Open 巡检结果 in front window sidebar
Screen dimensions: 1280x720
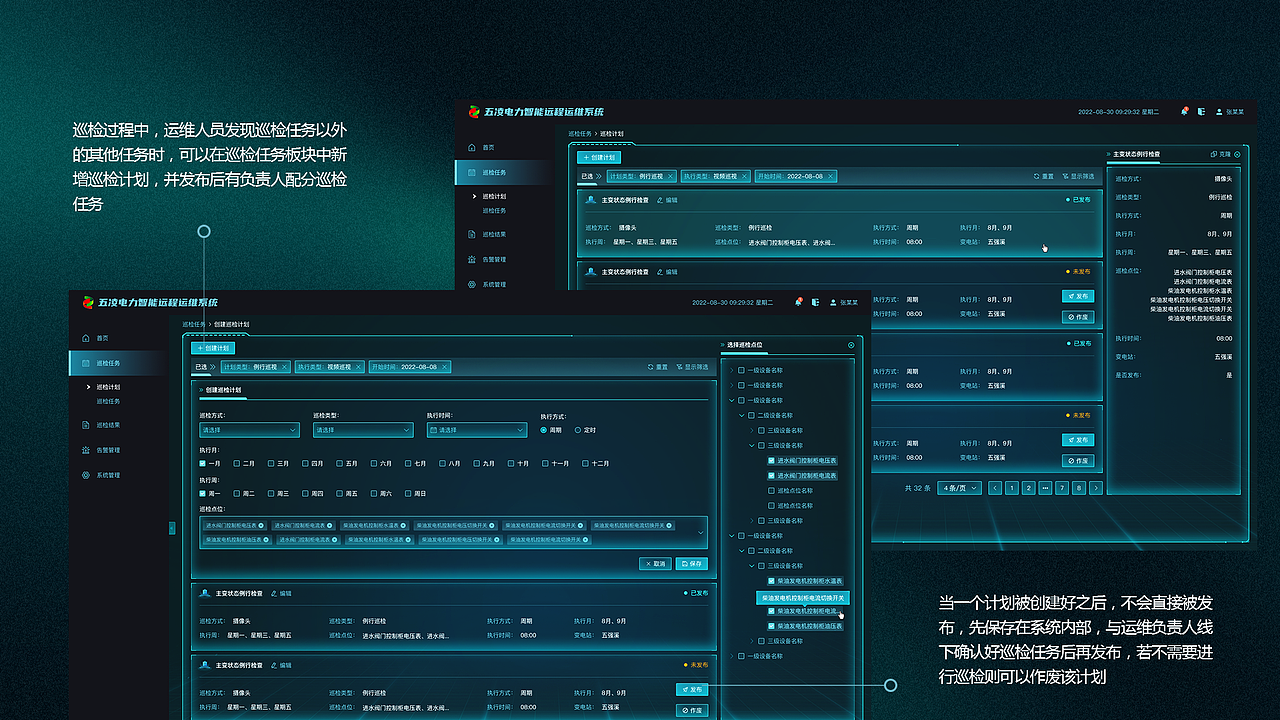tap(107, 425)
